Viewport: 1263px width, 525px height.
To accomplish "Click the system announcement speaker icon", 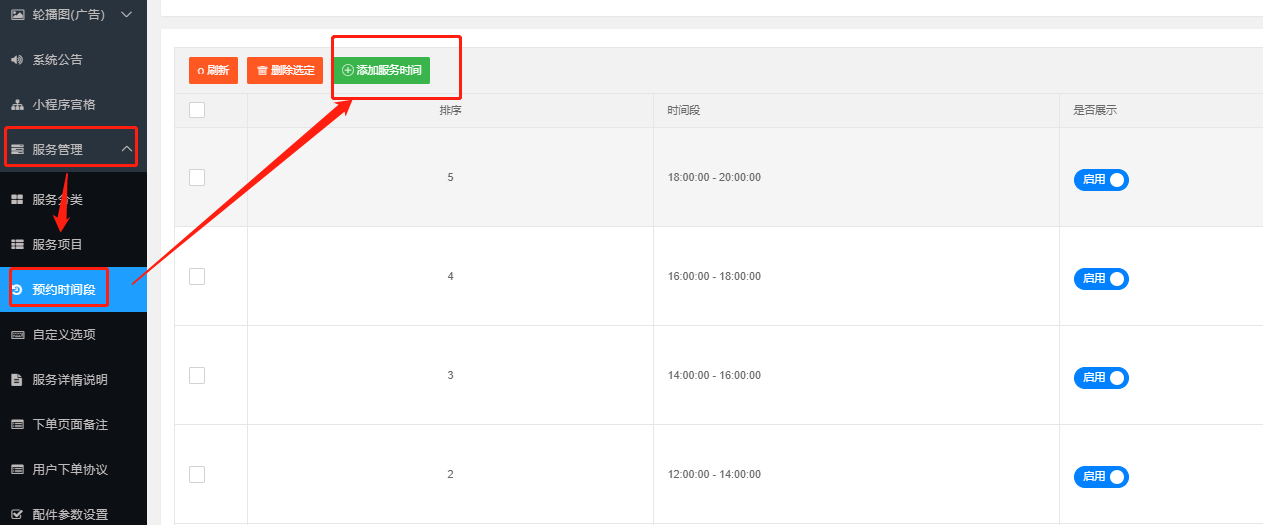I will pos(17,60).
